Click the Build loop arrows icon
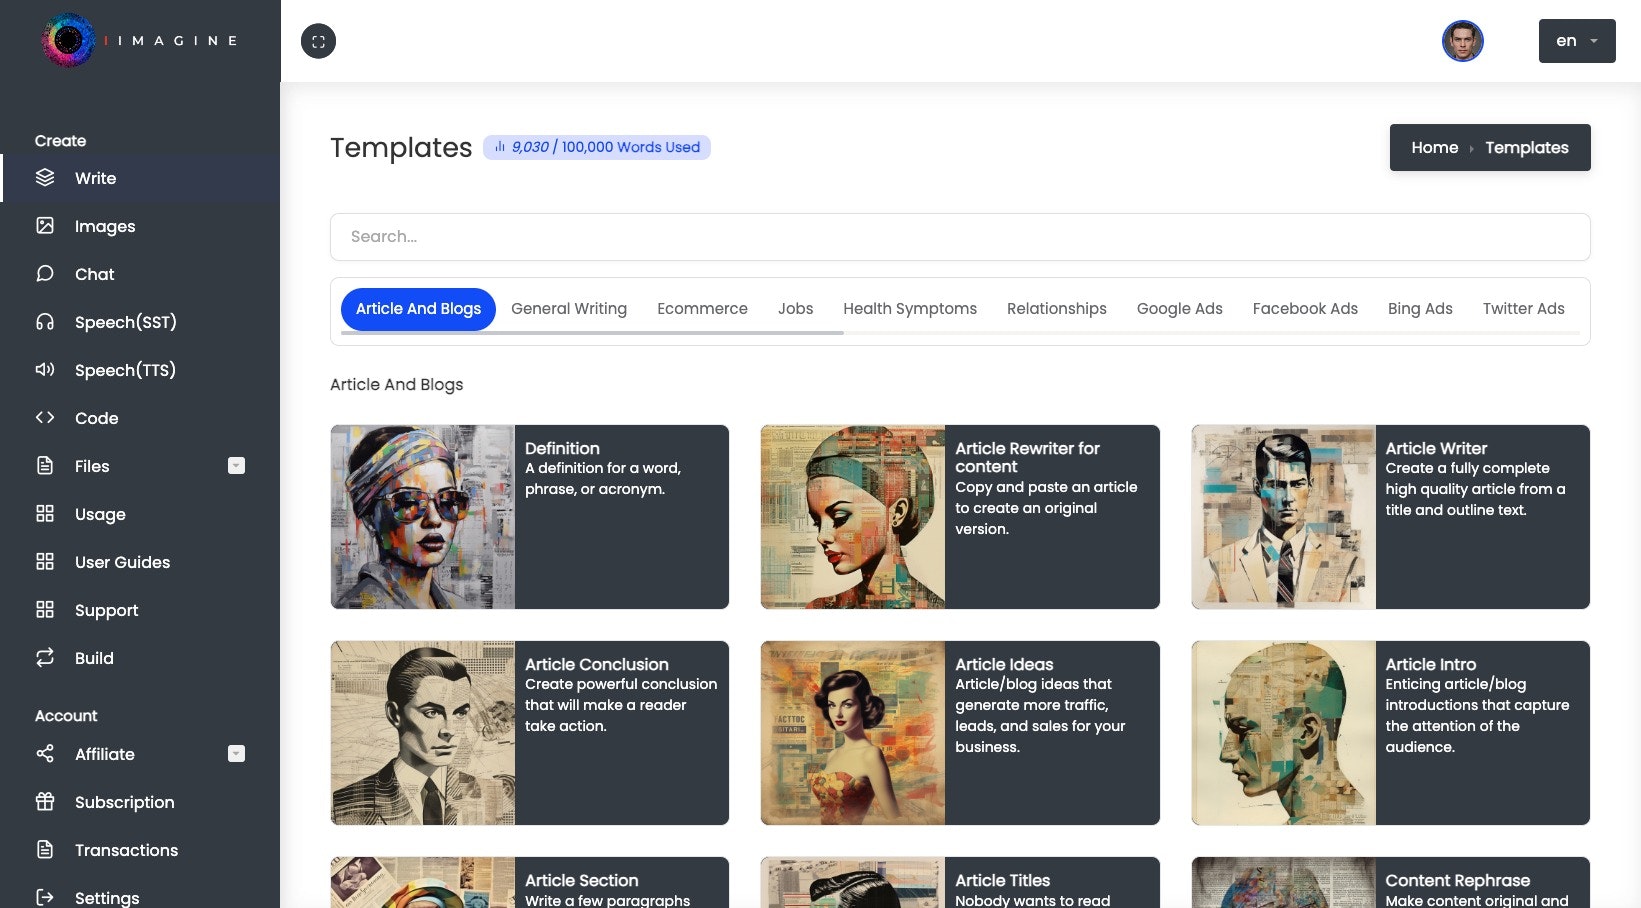 pyautogui.click(x=45, y=658)
